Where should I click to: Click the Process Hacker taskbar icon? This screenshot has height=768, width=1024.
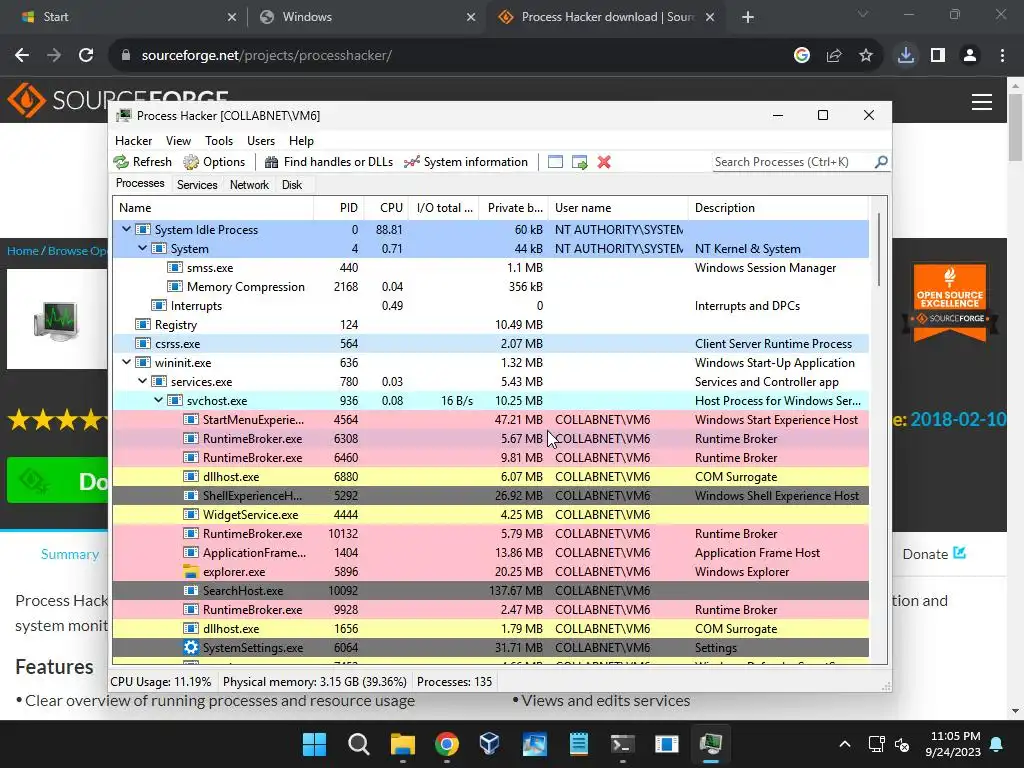[x=711, y=744]
